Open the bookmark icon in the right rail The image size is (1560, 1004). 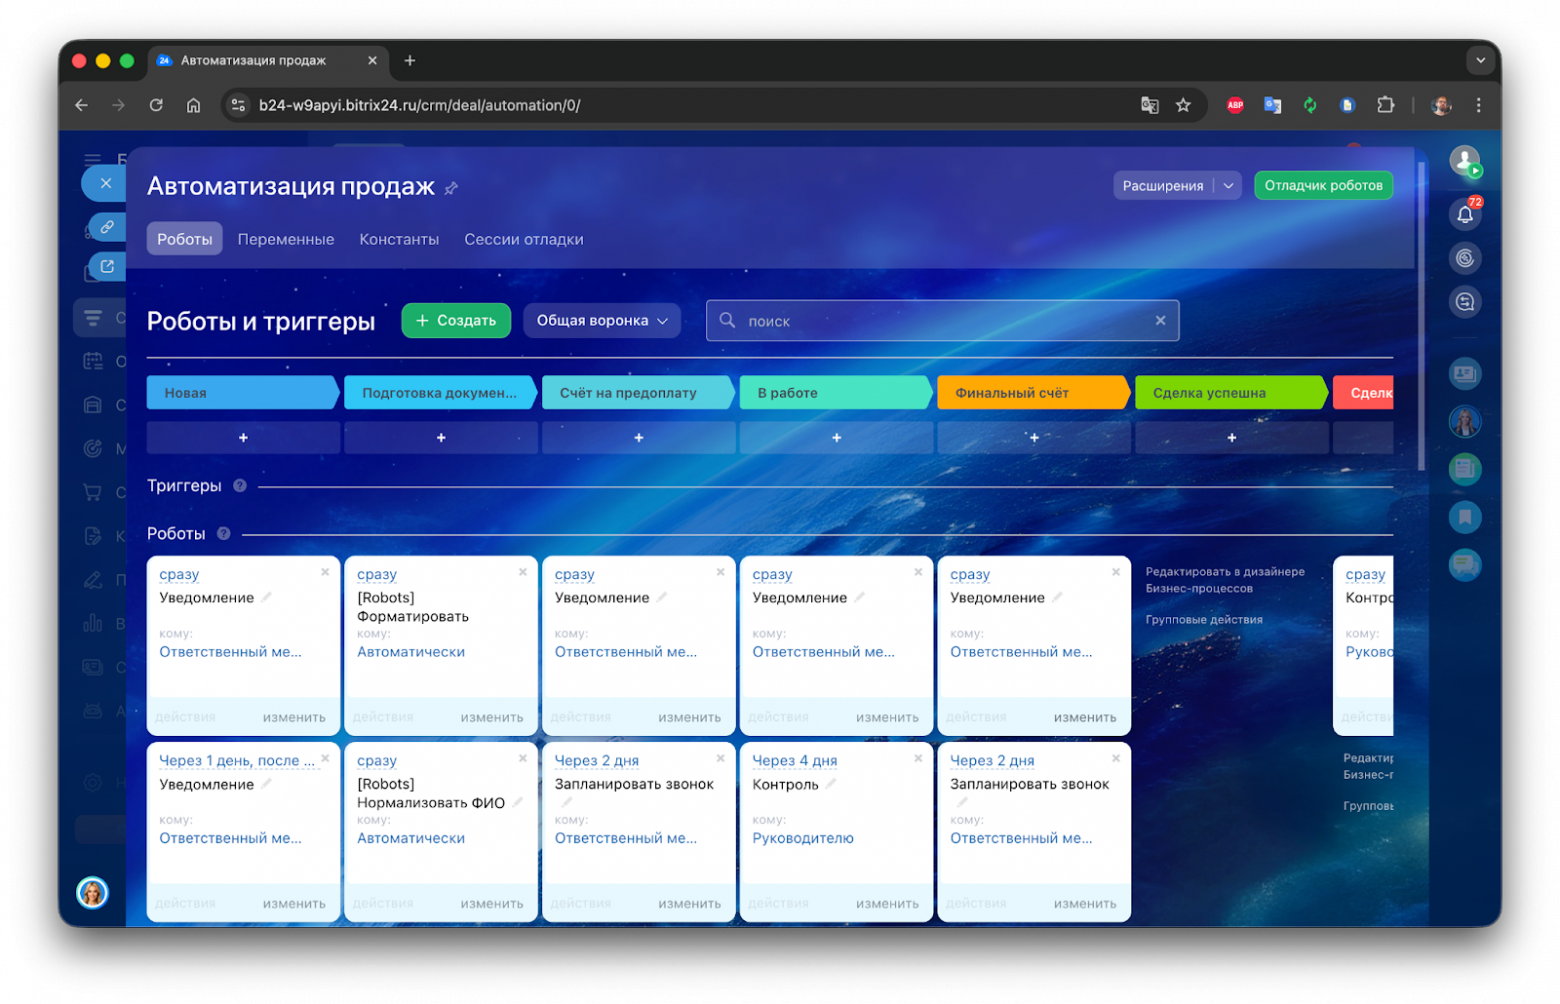[1465, 517]
